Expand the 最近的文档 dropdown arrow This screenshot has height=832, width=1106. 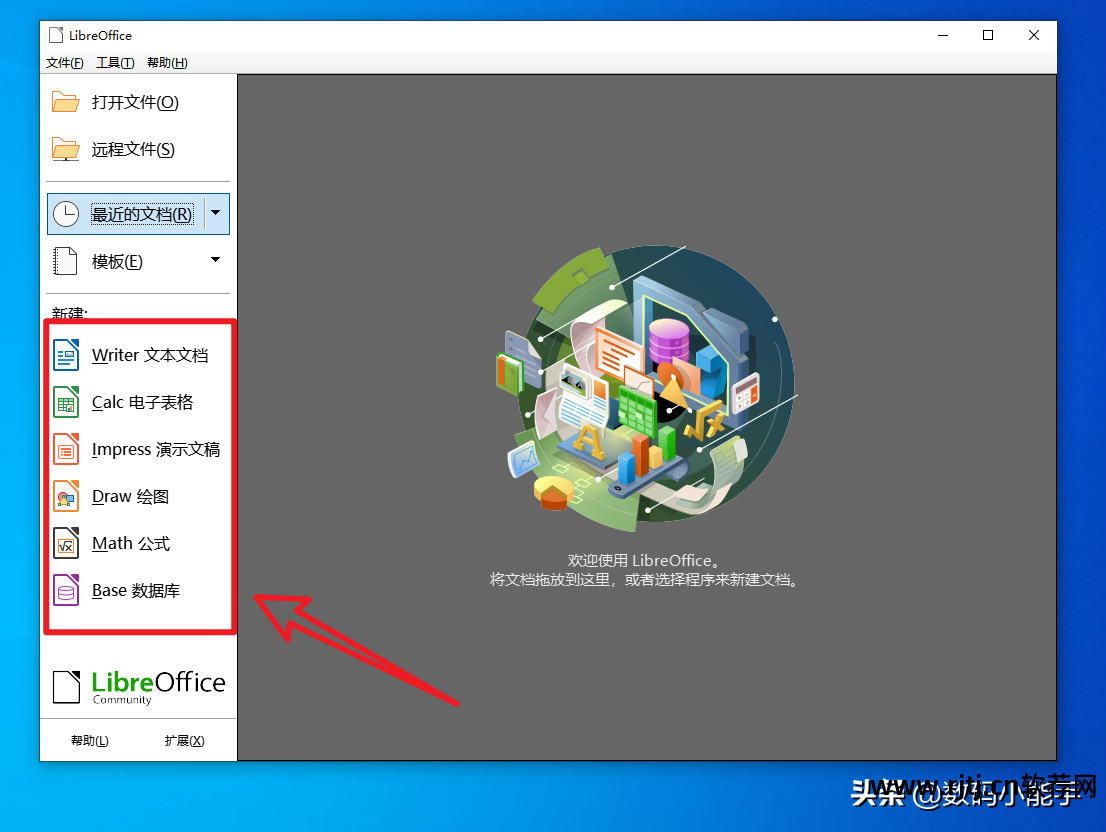216,213
